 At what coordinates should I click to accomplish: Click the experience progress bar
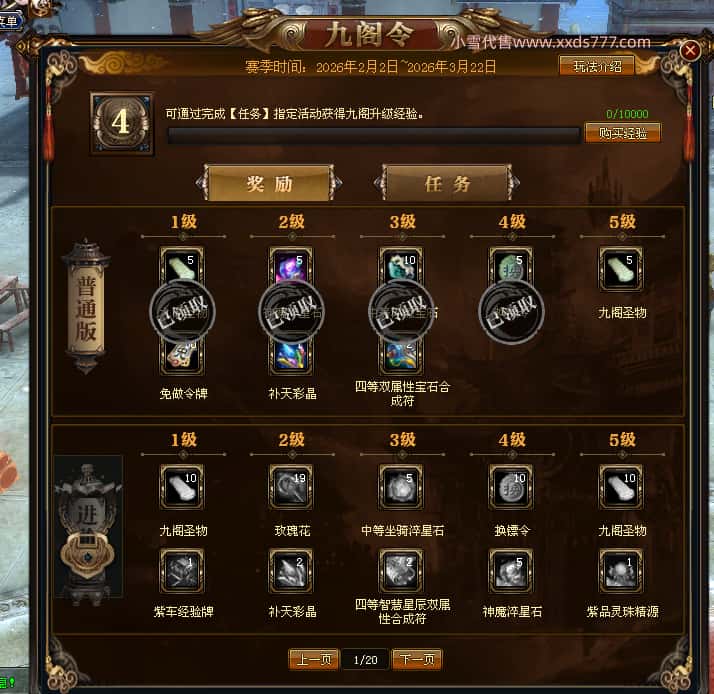(373, 135)
